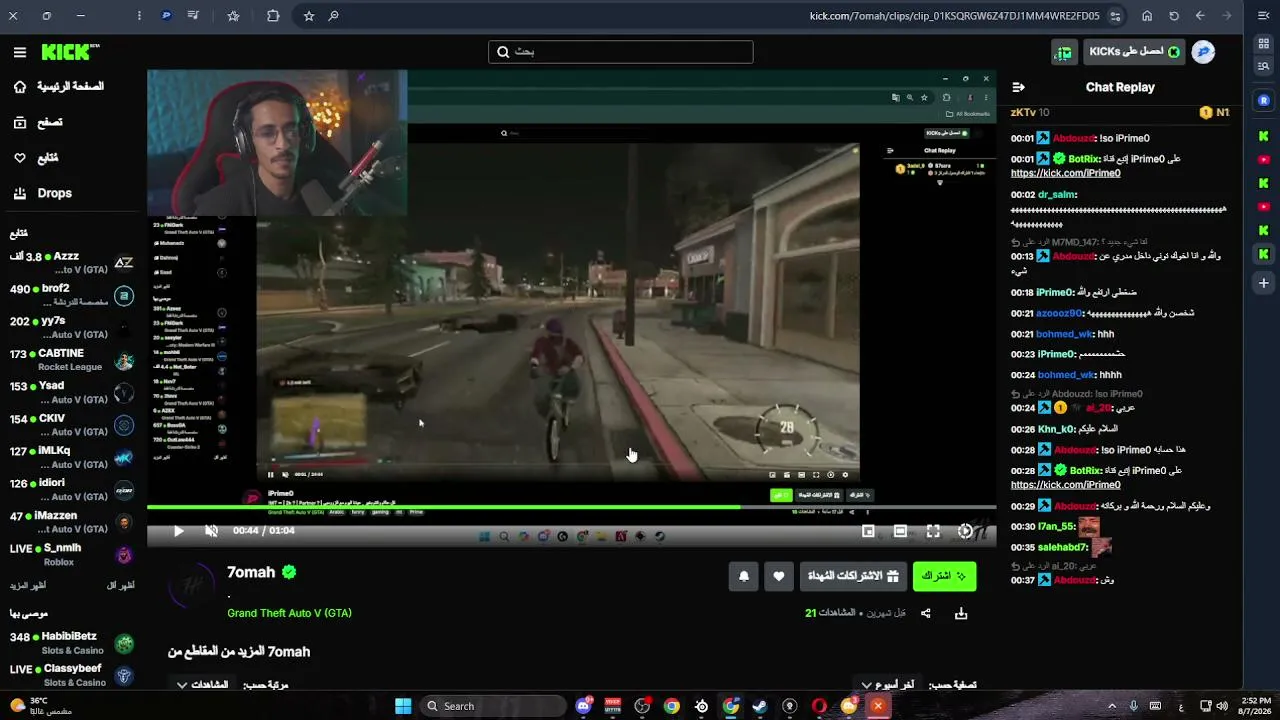Unmute the clip audio
Image resolution: width=1280 pixels, height=720 pixels.
click(211, 531)
